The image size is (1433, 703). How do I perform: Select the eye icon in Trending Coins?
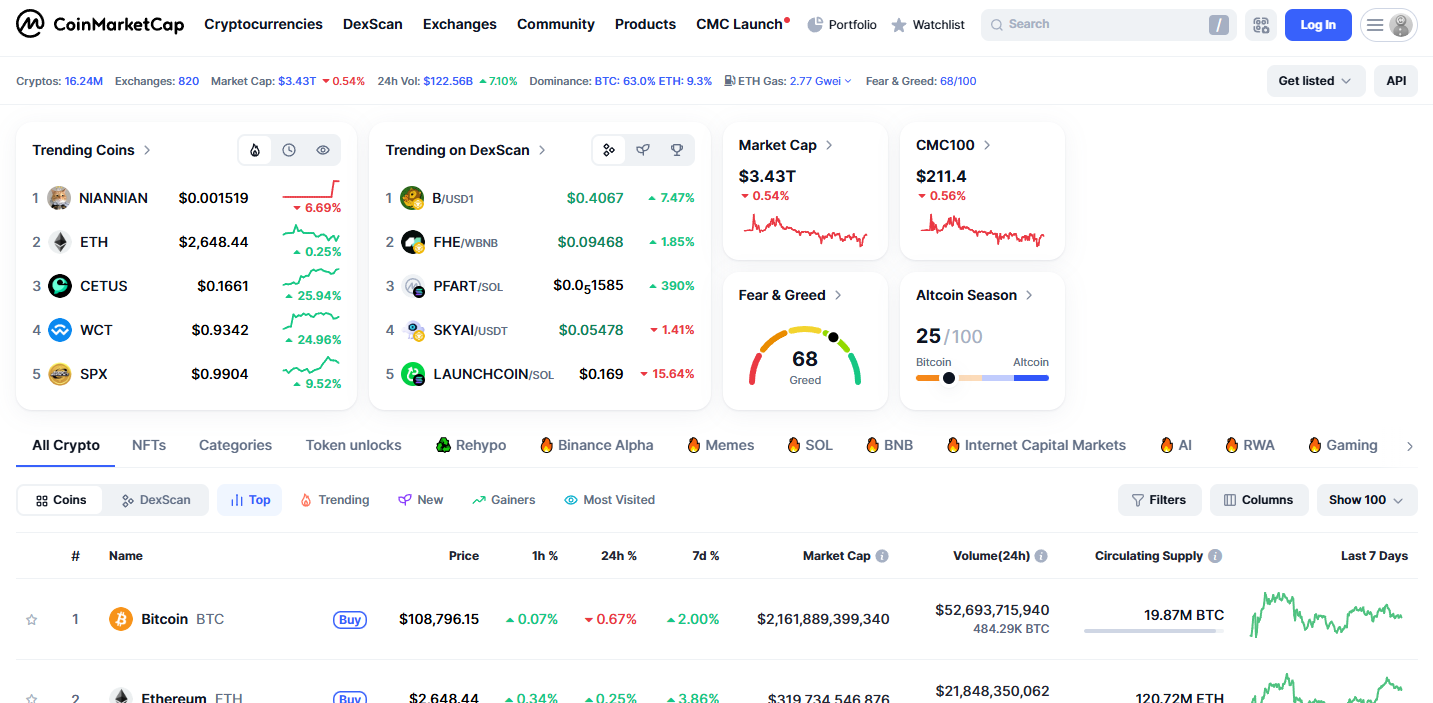[323, 150]
